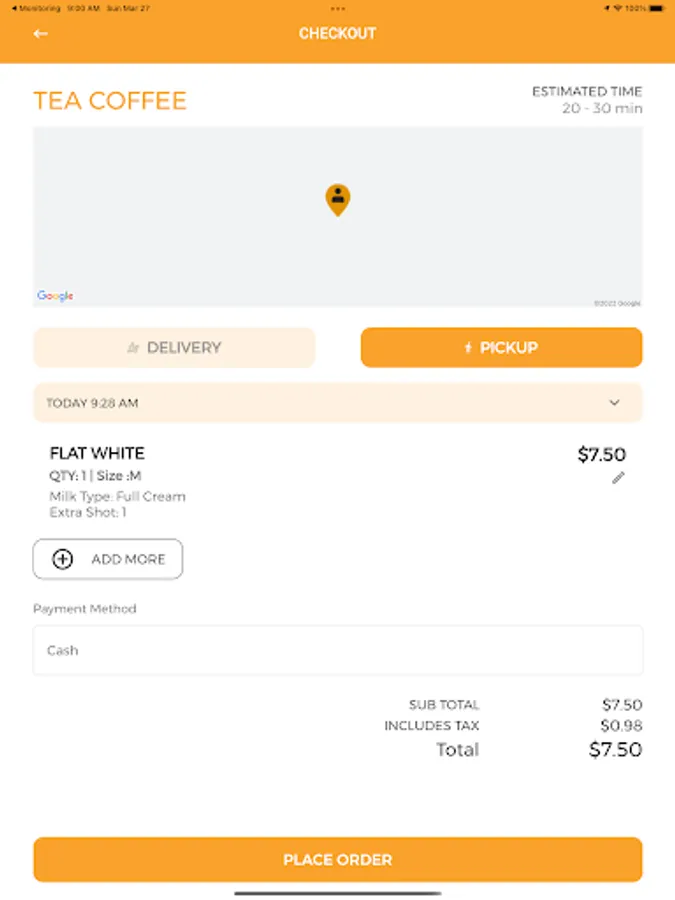Tap the three dots at the top center
Screen dimensions: 675x900
[337, 8]
